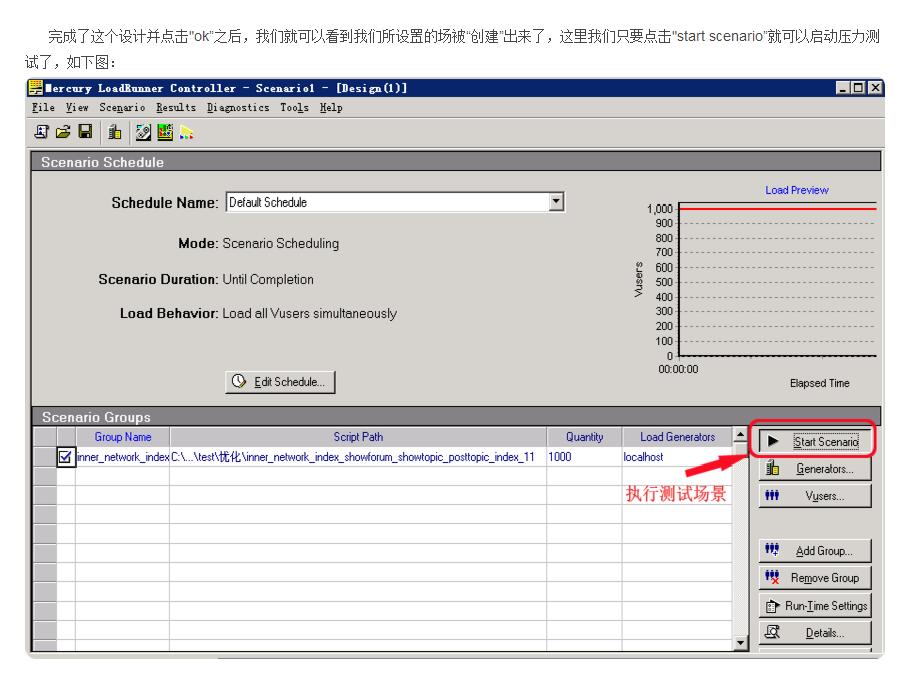Select the inner_network_index group name cell
The width and height of the screenshot is (906, 677).
click(122, 457)
